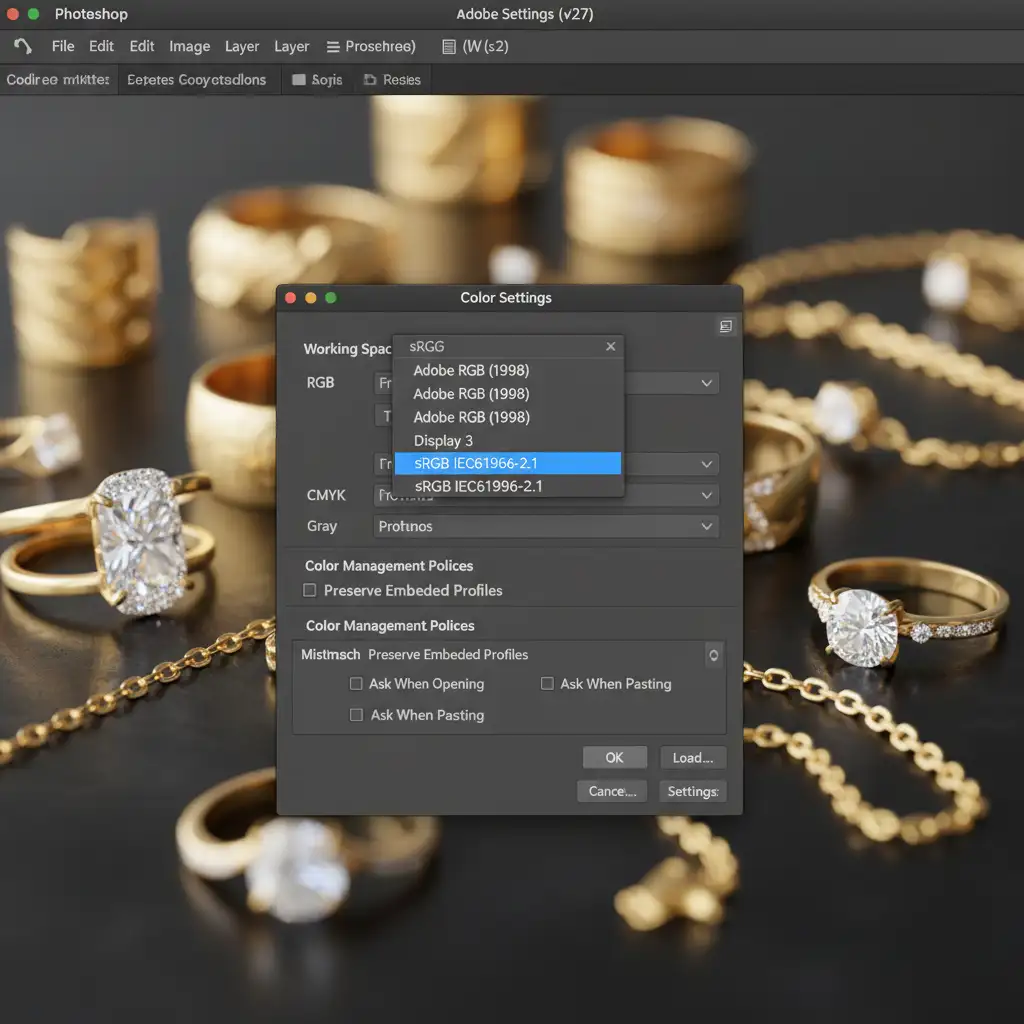Click the hamburger icon beside Proschree
Viewport: 1024px width, 1024px height.
click(332, 46)
